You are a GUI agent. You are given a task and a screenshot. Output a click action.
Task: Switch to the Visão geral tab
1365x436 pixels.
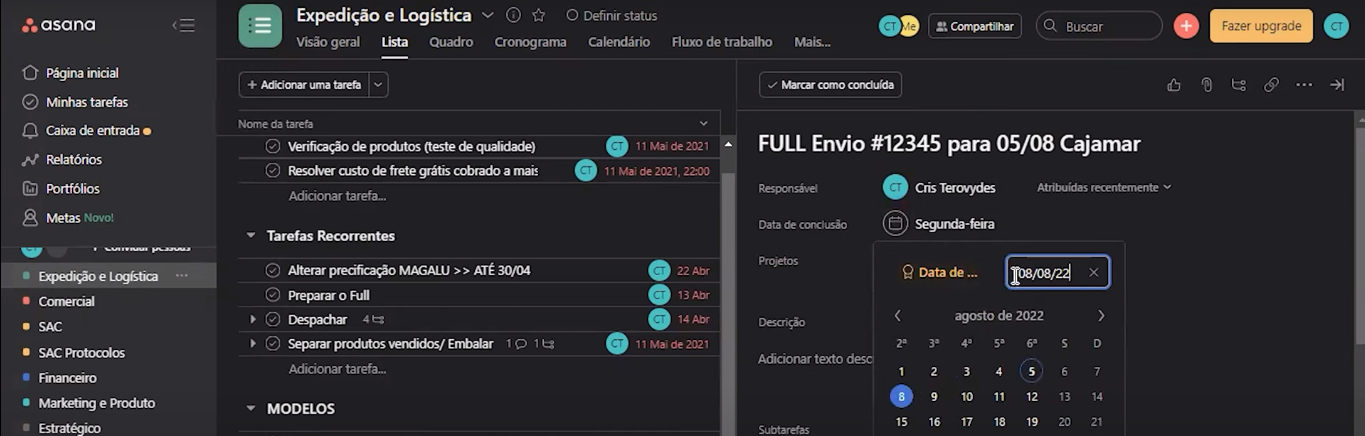(x=328, y=42)
